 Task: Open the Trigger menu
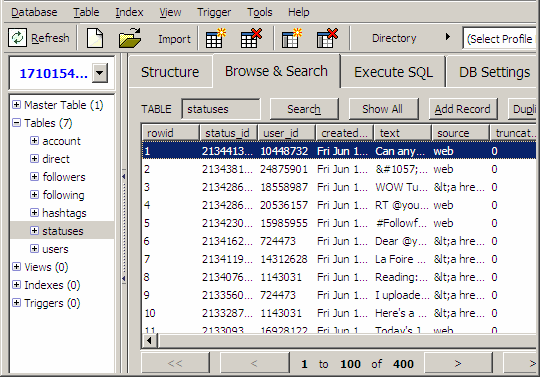pyautogui.click(x=214, y=12)
